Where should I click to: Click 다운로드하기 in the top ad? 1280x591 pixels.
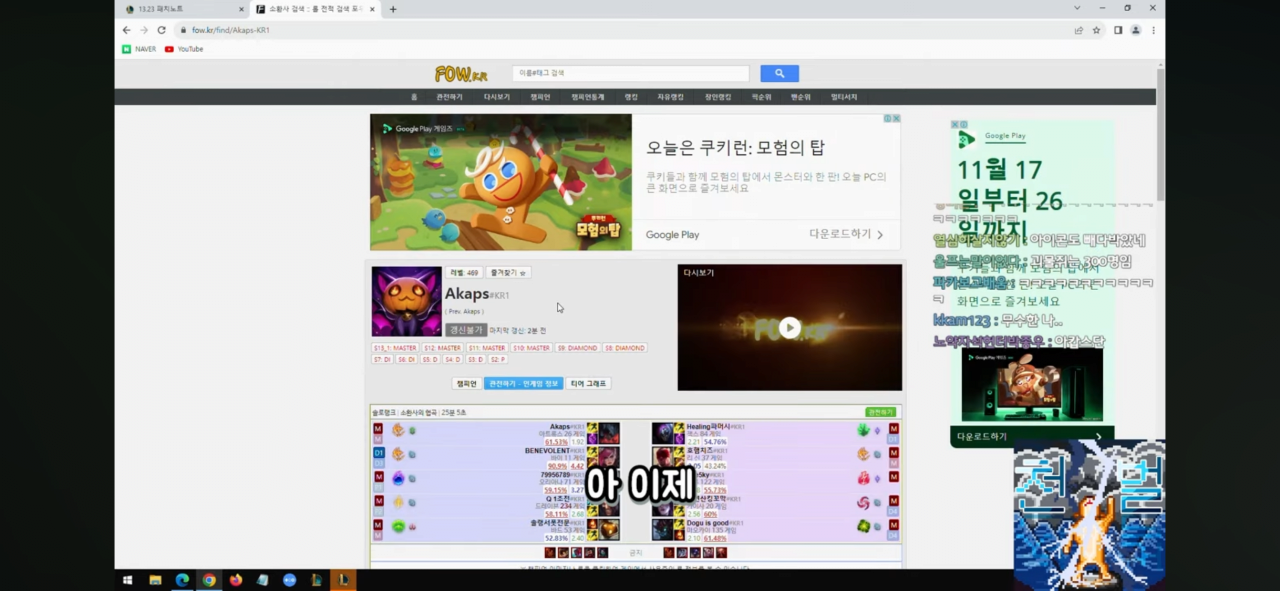click(x=846, y=234)
